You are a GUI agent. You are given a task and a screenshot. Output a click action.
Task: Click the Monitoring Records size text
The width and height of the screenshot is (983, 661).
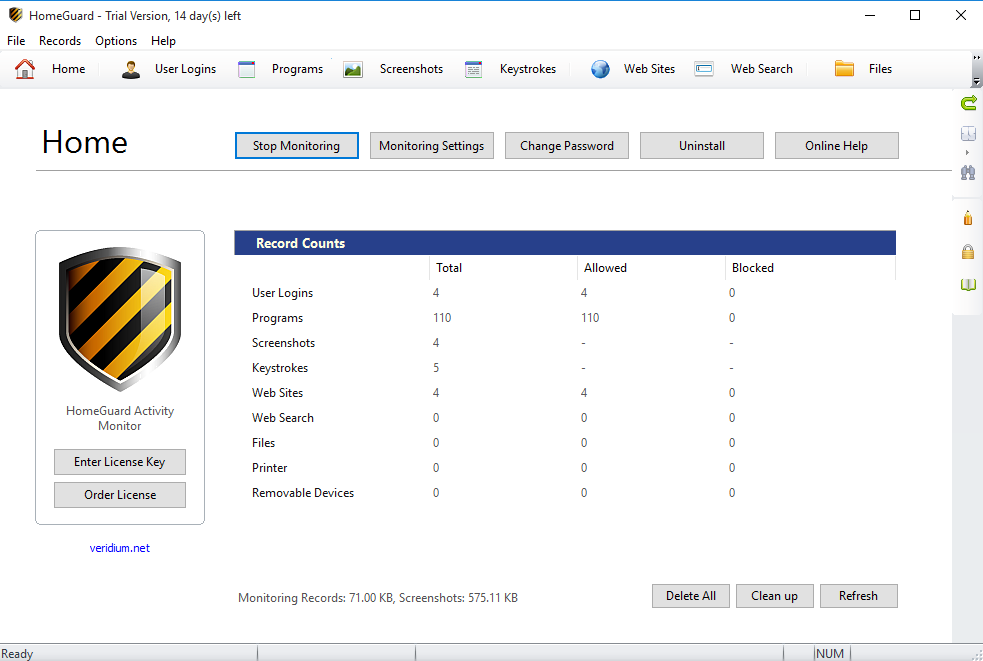(378, 598)
